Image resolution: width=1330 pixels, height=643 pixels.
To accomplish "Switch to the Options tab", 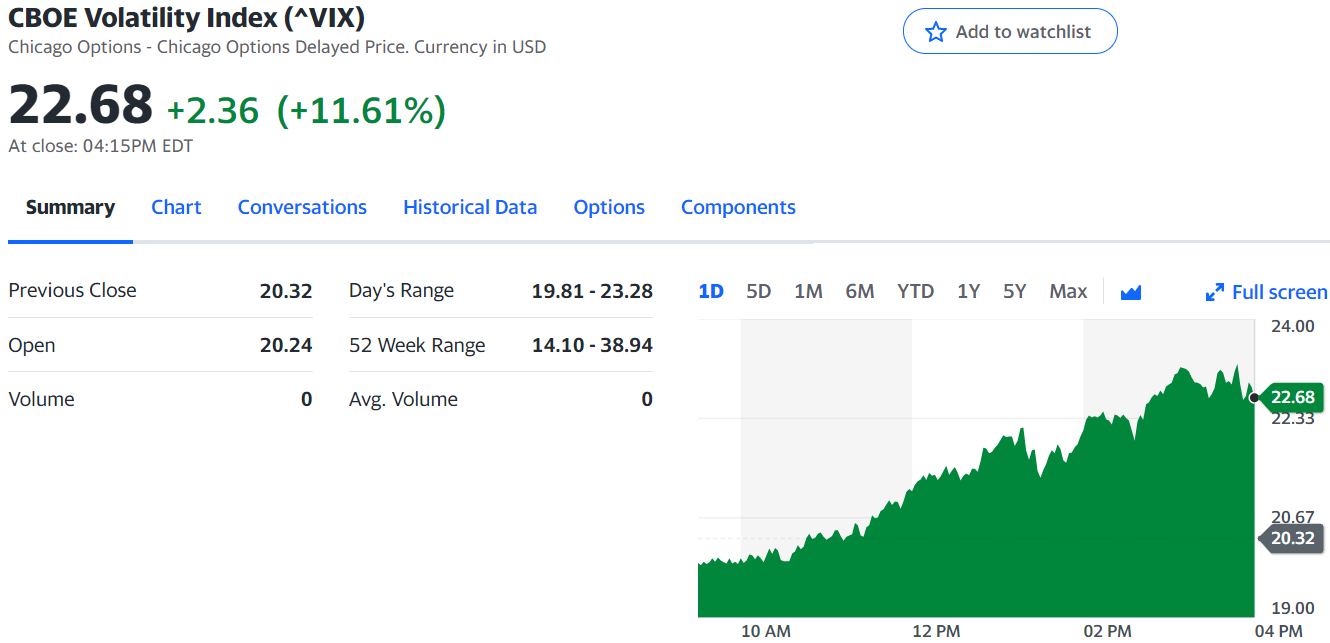I will (609, 207).
